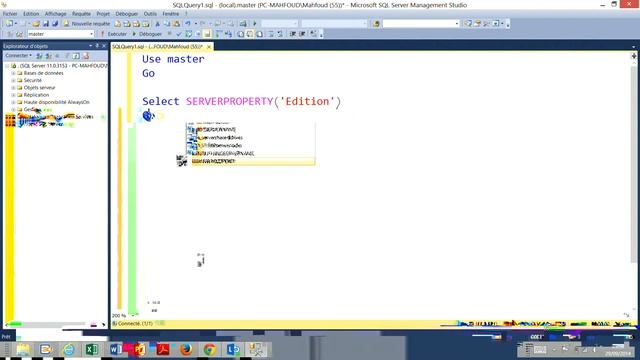
Task: Click the Uncomment selected lines icon
Action: click(x=280, y=34)
